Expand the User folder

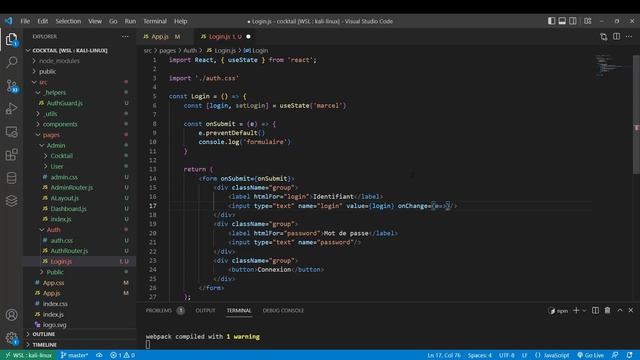pyautogui.click(x=57, y=167)
